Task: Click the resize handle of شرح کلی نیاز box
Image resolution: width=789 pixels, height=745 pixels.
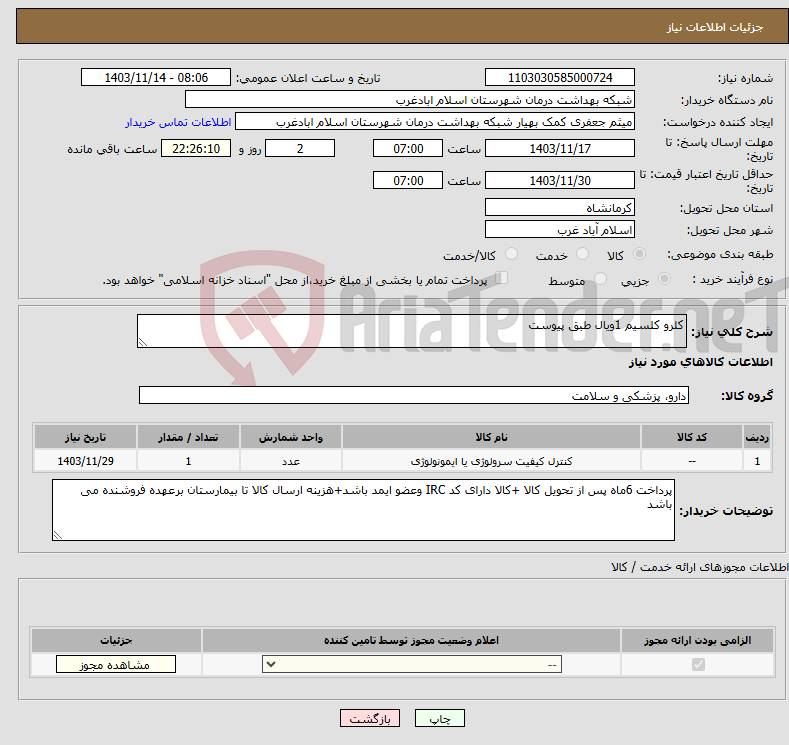Action: click(143, 342)
